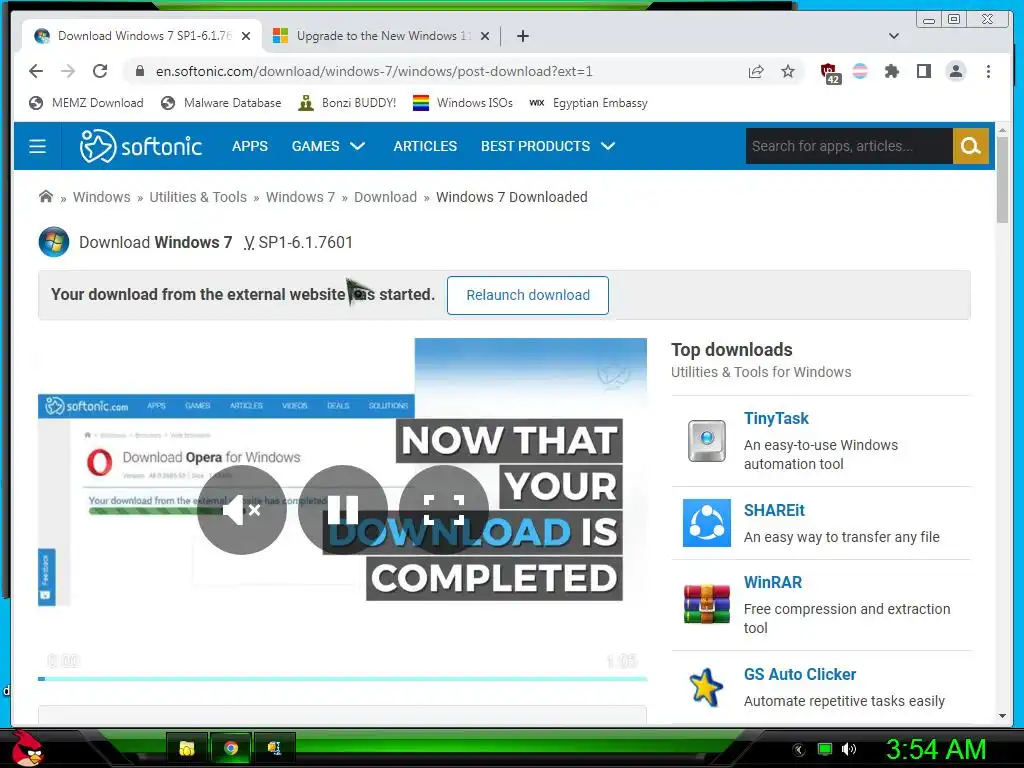Unmute the video with the speaker button
1024x768 pixels.
pyautogui.click(x=242, y=509)
